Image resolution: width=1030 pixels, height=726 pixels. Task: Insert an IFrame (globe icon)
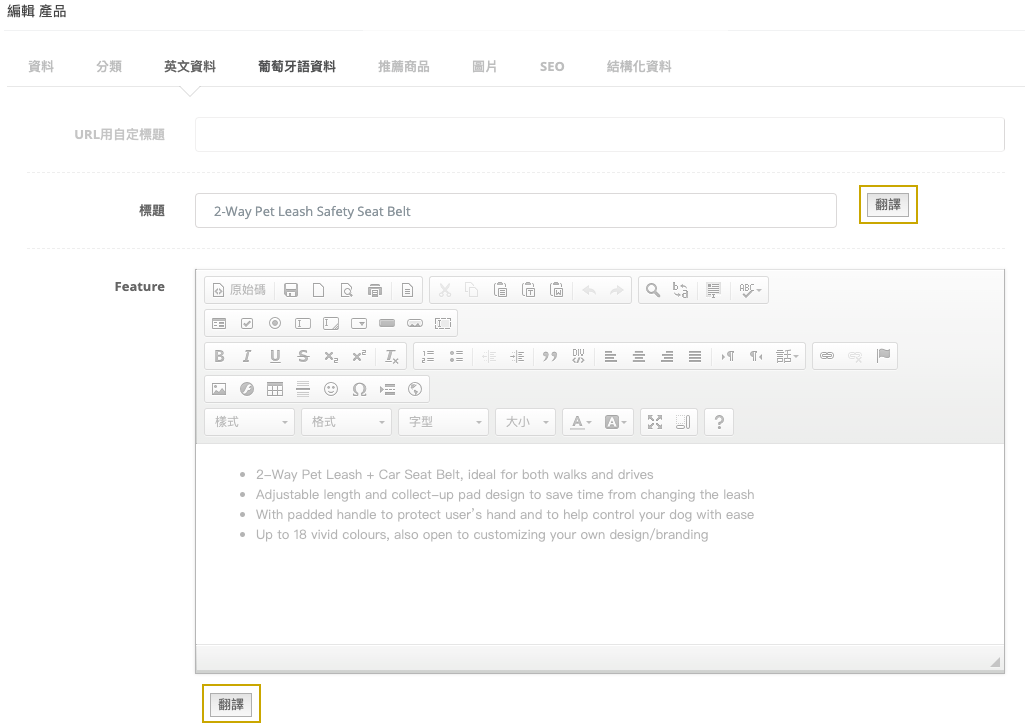415,389
